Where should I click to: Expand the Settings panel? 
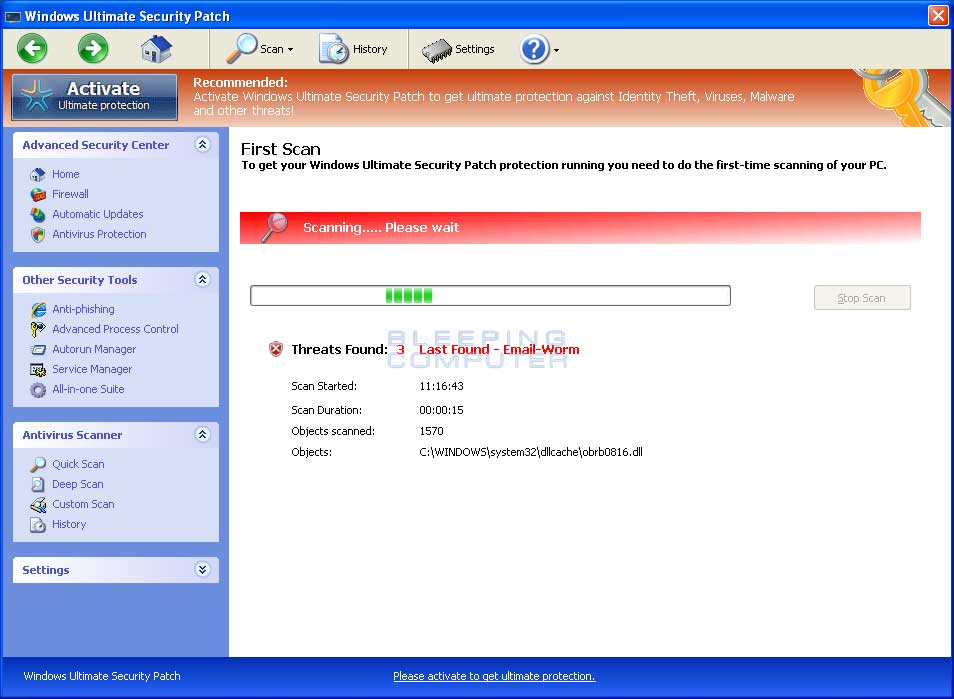[x=203, y=569]
